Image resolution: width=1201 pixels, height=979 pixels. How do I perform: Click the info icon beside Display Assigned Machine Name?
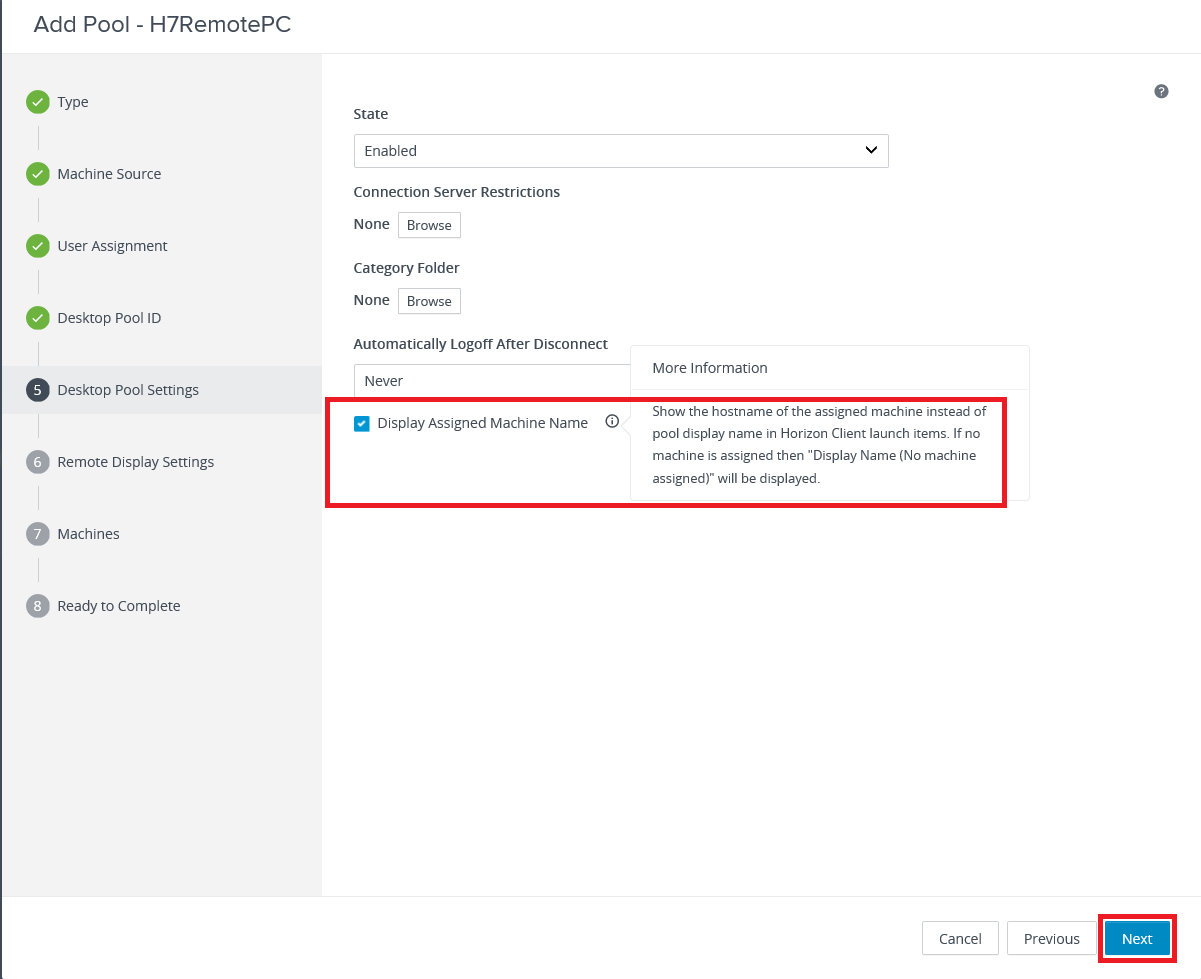(x=612, y=422)
